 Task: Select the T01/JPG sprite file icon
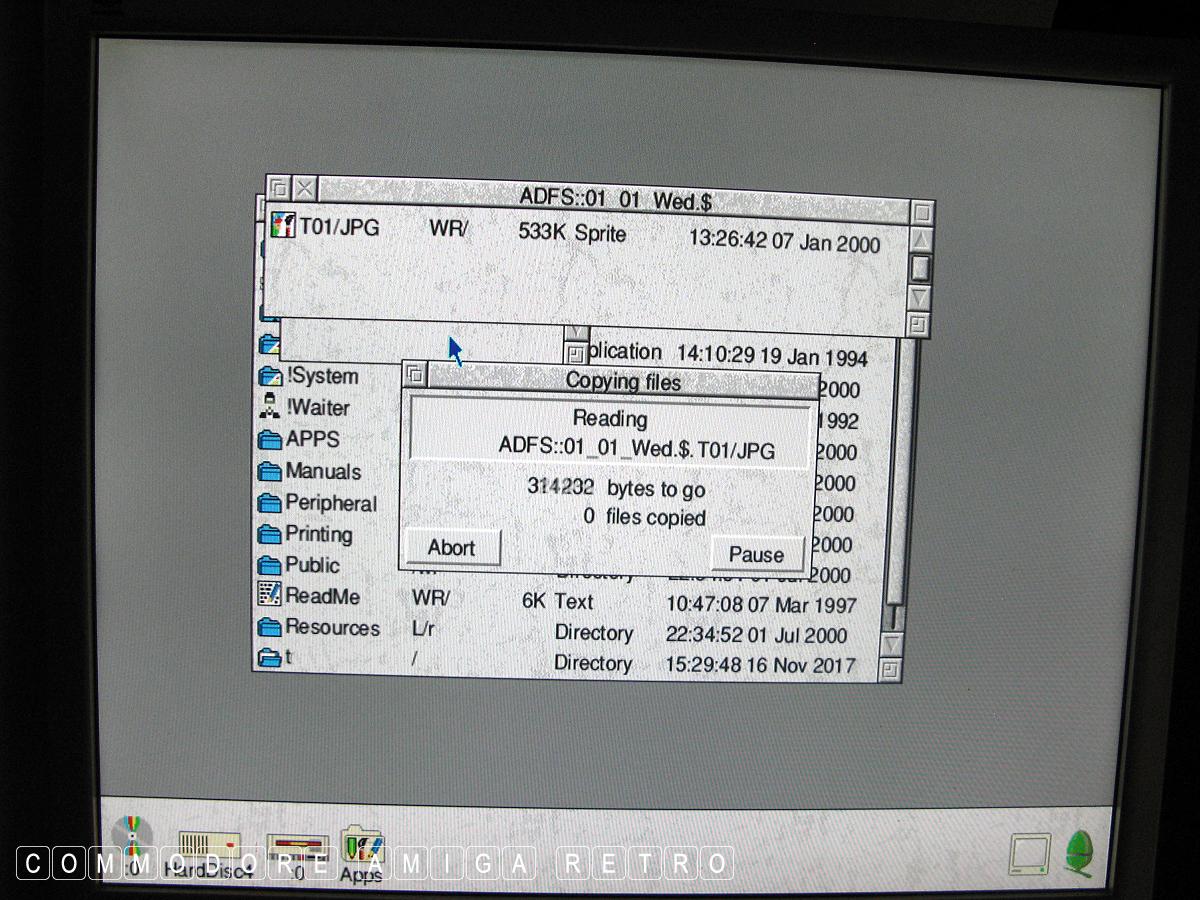[x=284, y=227]
